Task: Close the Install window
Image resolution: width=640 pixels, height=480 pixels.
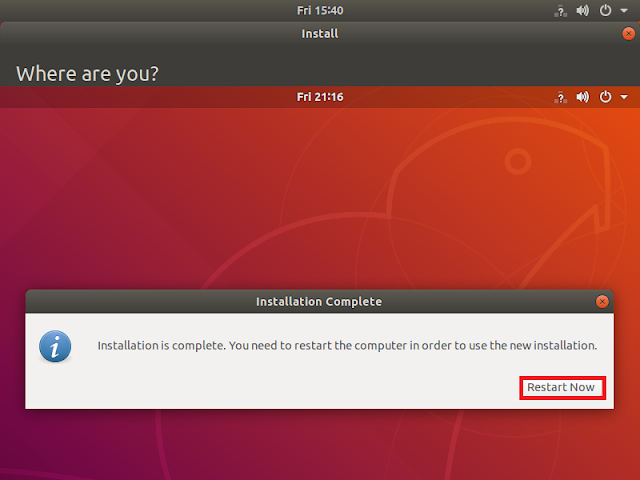Action: point(627,33)
